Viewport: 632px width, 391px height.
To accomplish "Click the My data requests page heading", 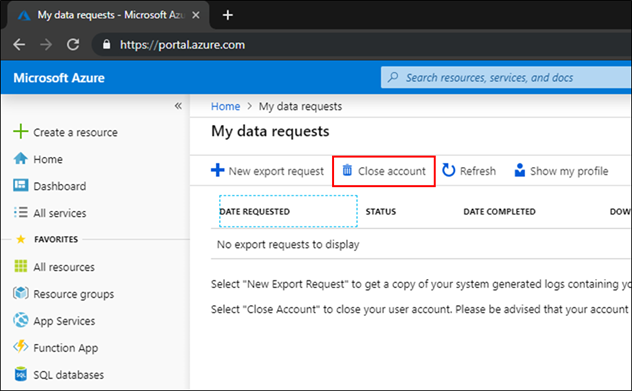I will [270, 131].
